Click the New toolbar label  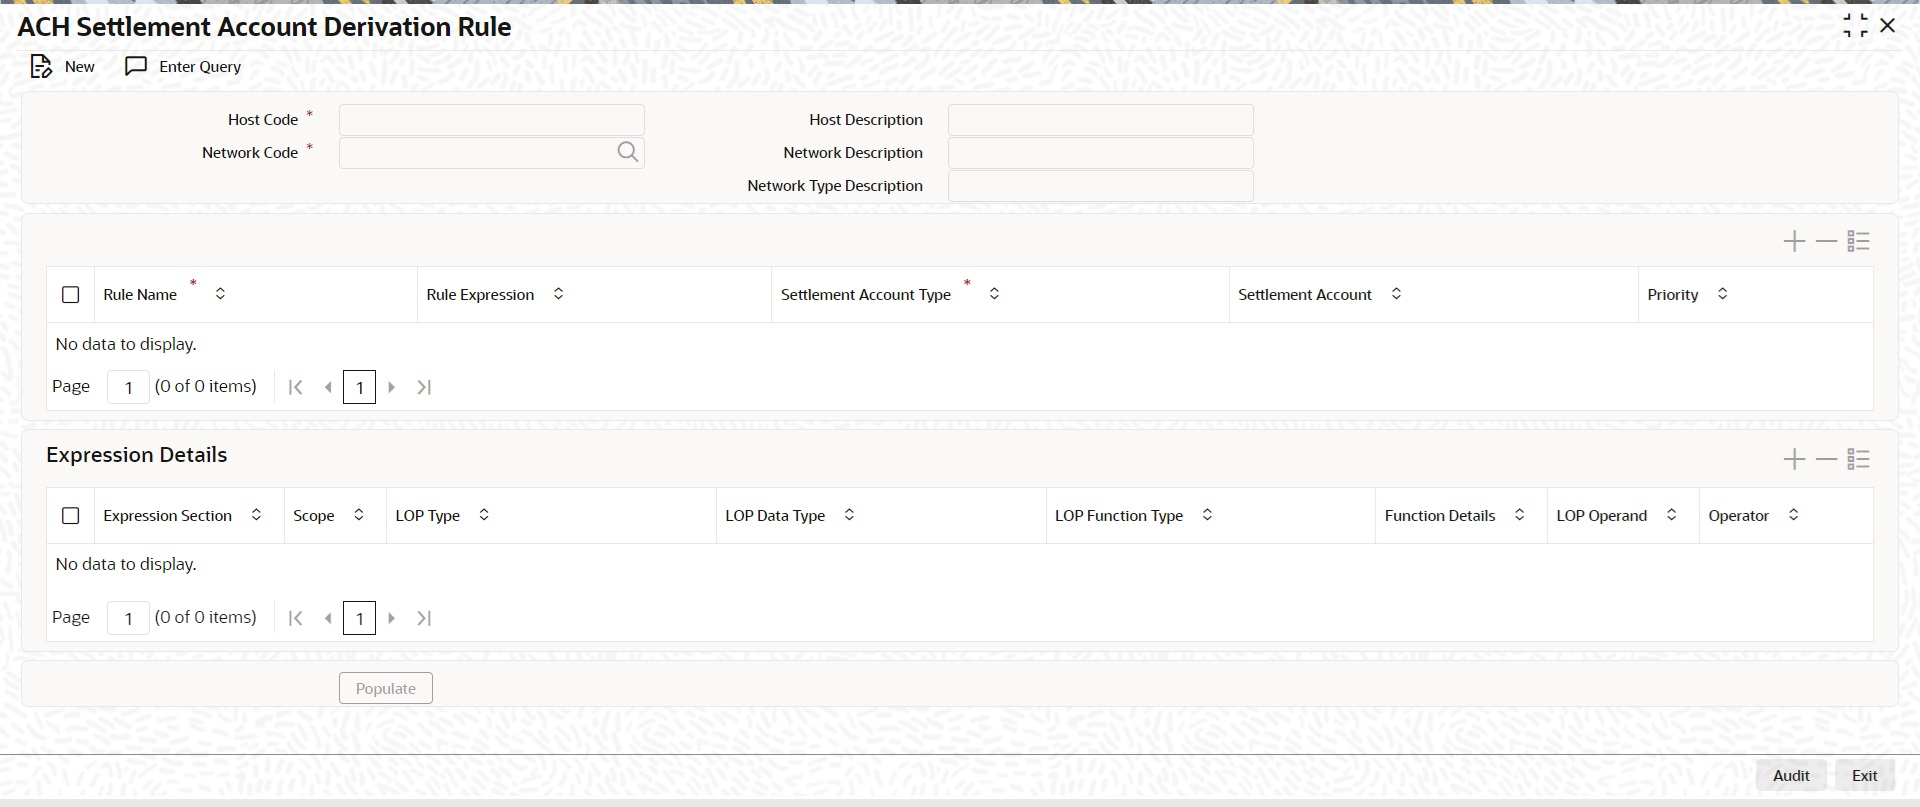click(80, 67)
